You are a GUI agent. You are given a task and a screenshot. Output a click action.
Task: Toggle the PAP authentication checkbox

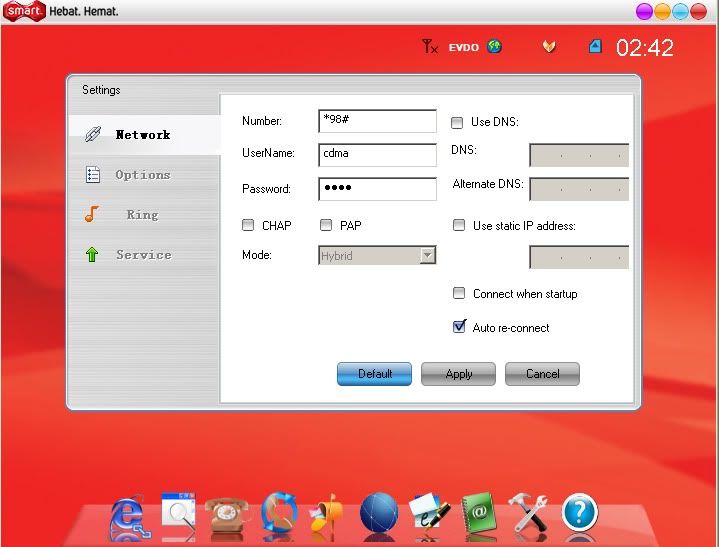coord(326,225)
